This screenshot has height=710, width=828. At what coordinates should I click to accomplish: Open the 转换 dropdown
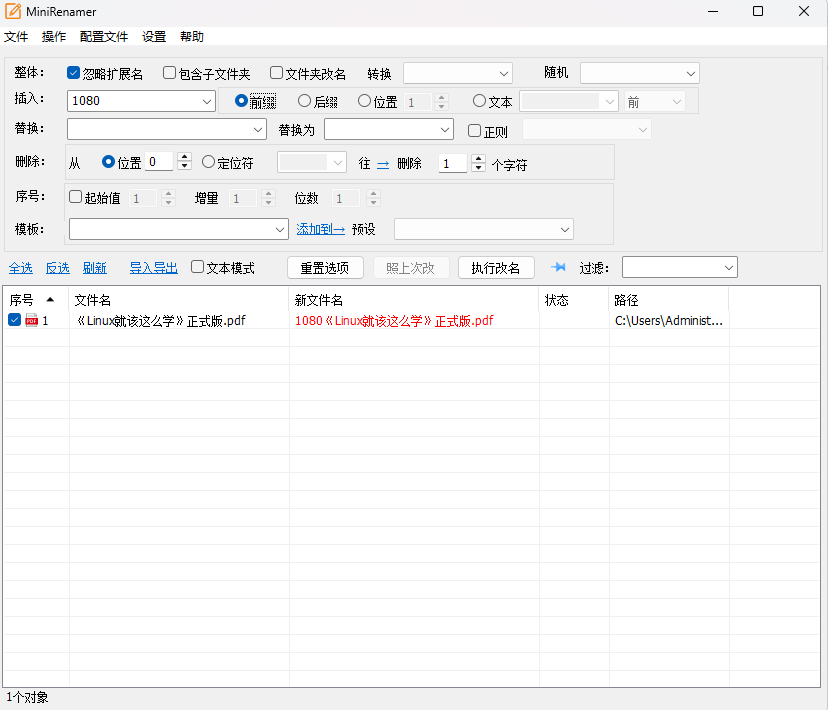[x=457, y=72]
